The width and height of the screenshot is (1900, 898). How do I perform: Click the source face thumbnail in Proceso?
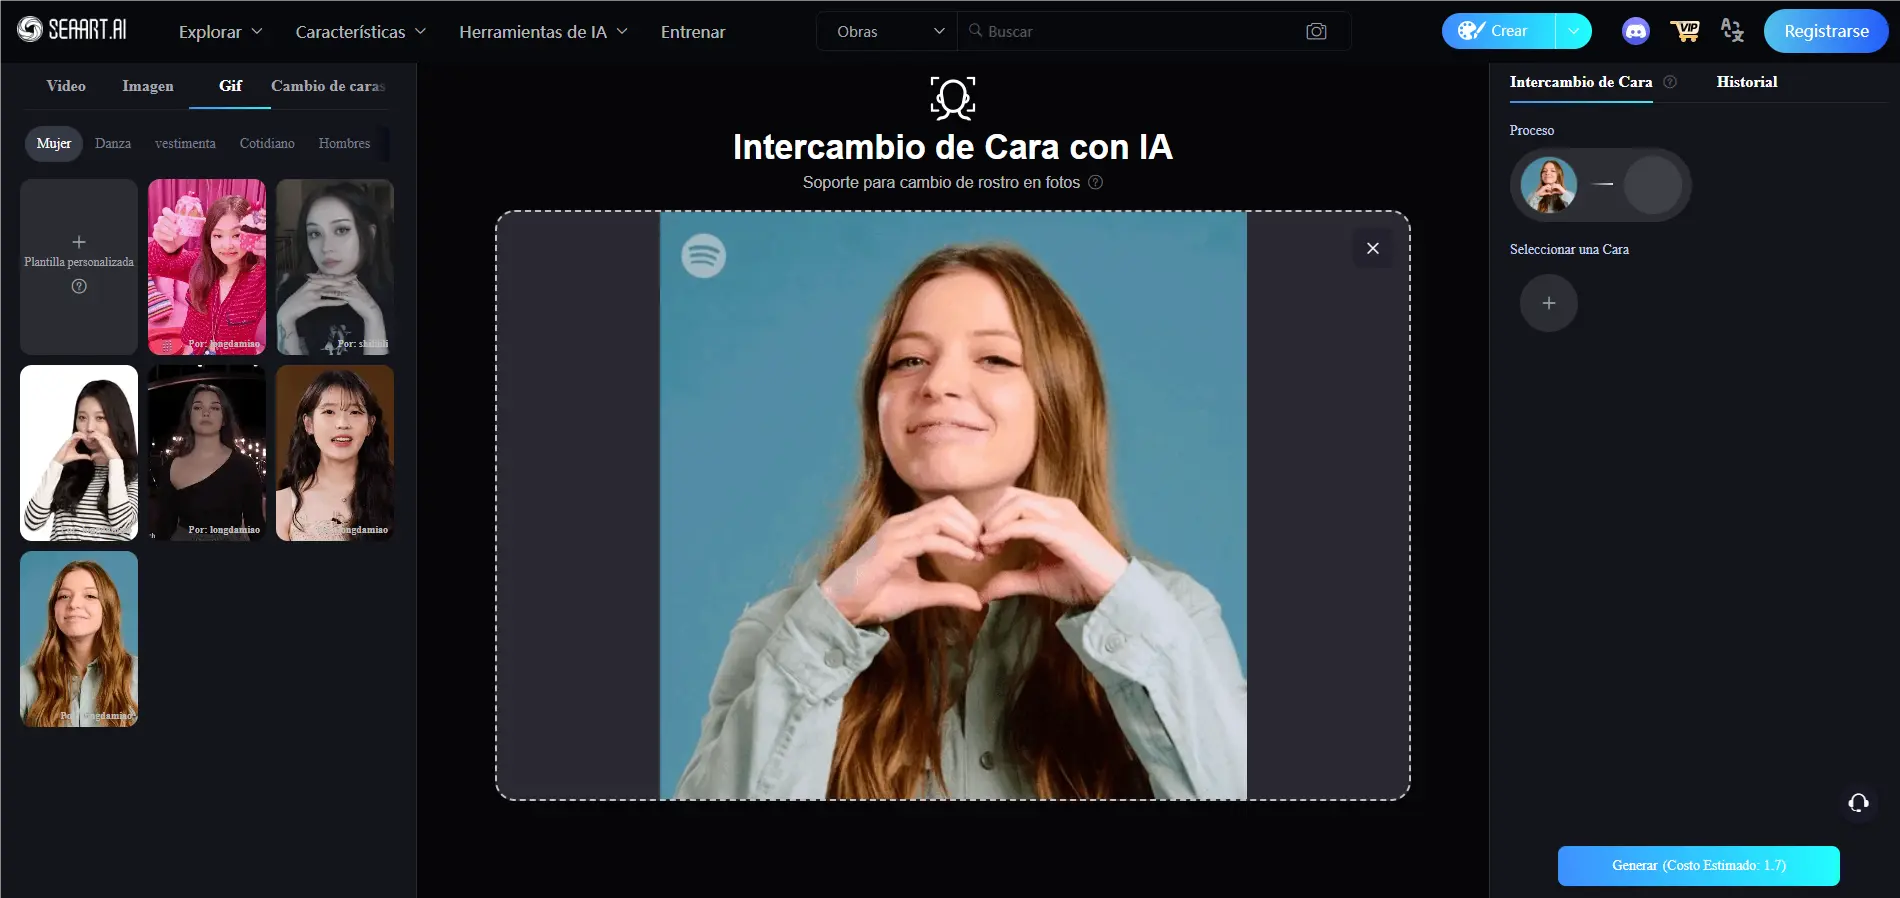point(1548,185)
